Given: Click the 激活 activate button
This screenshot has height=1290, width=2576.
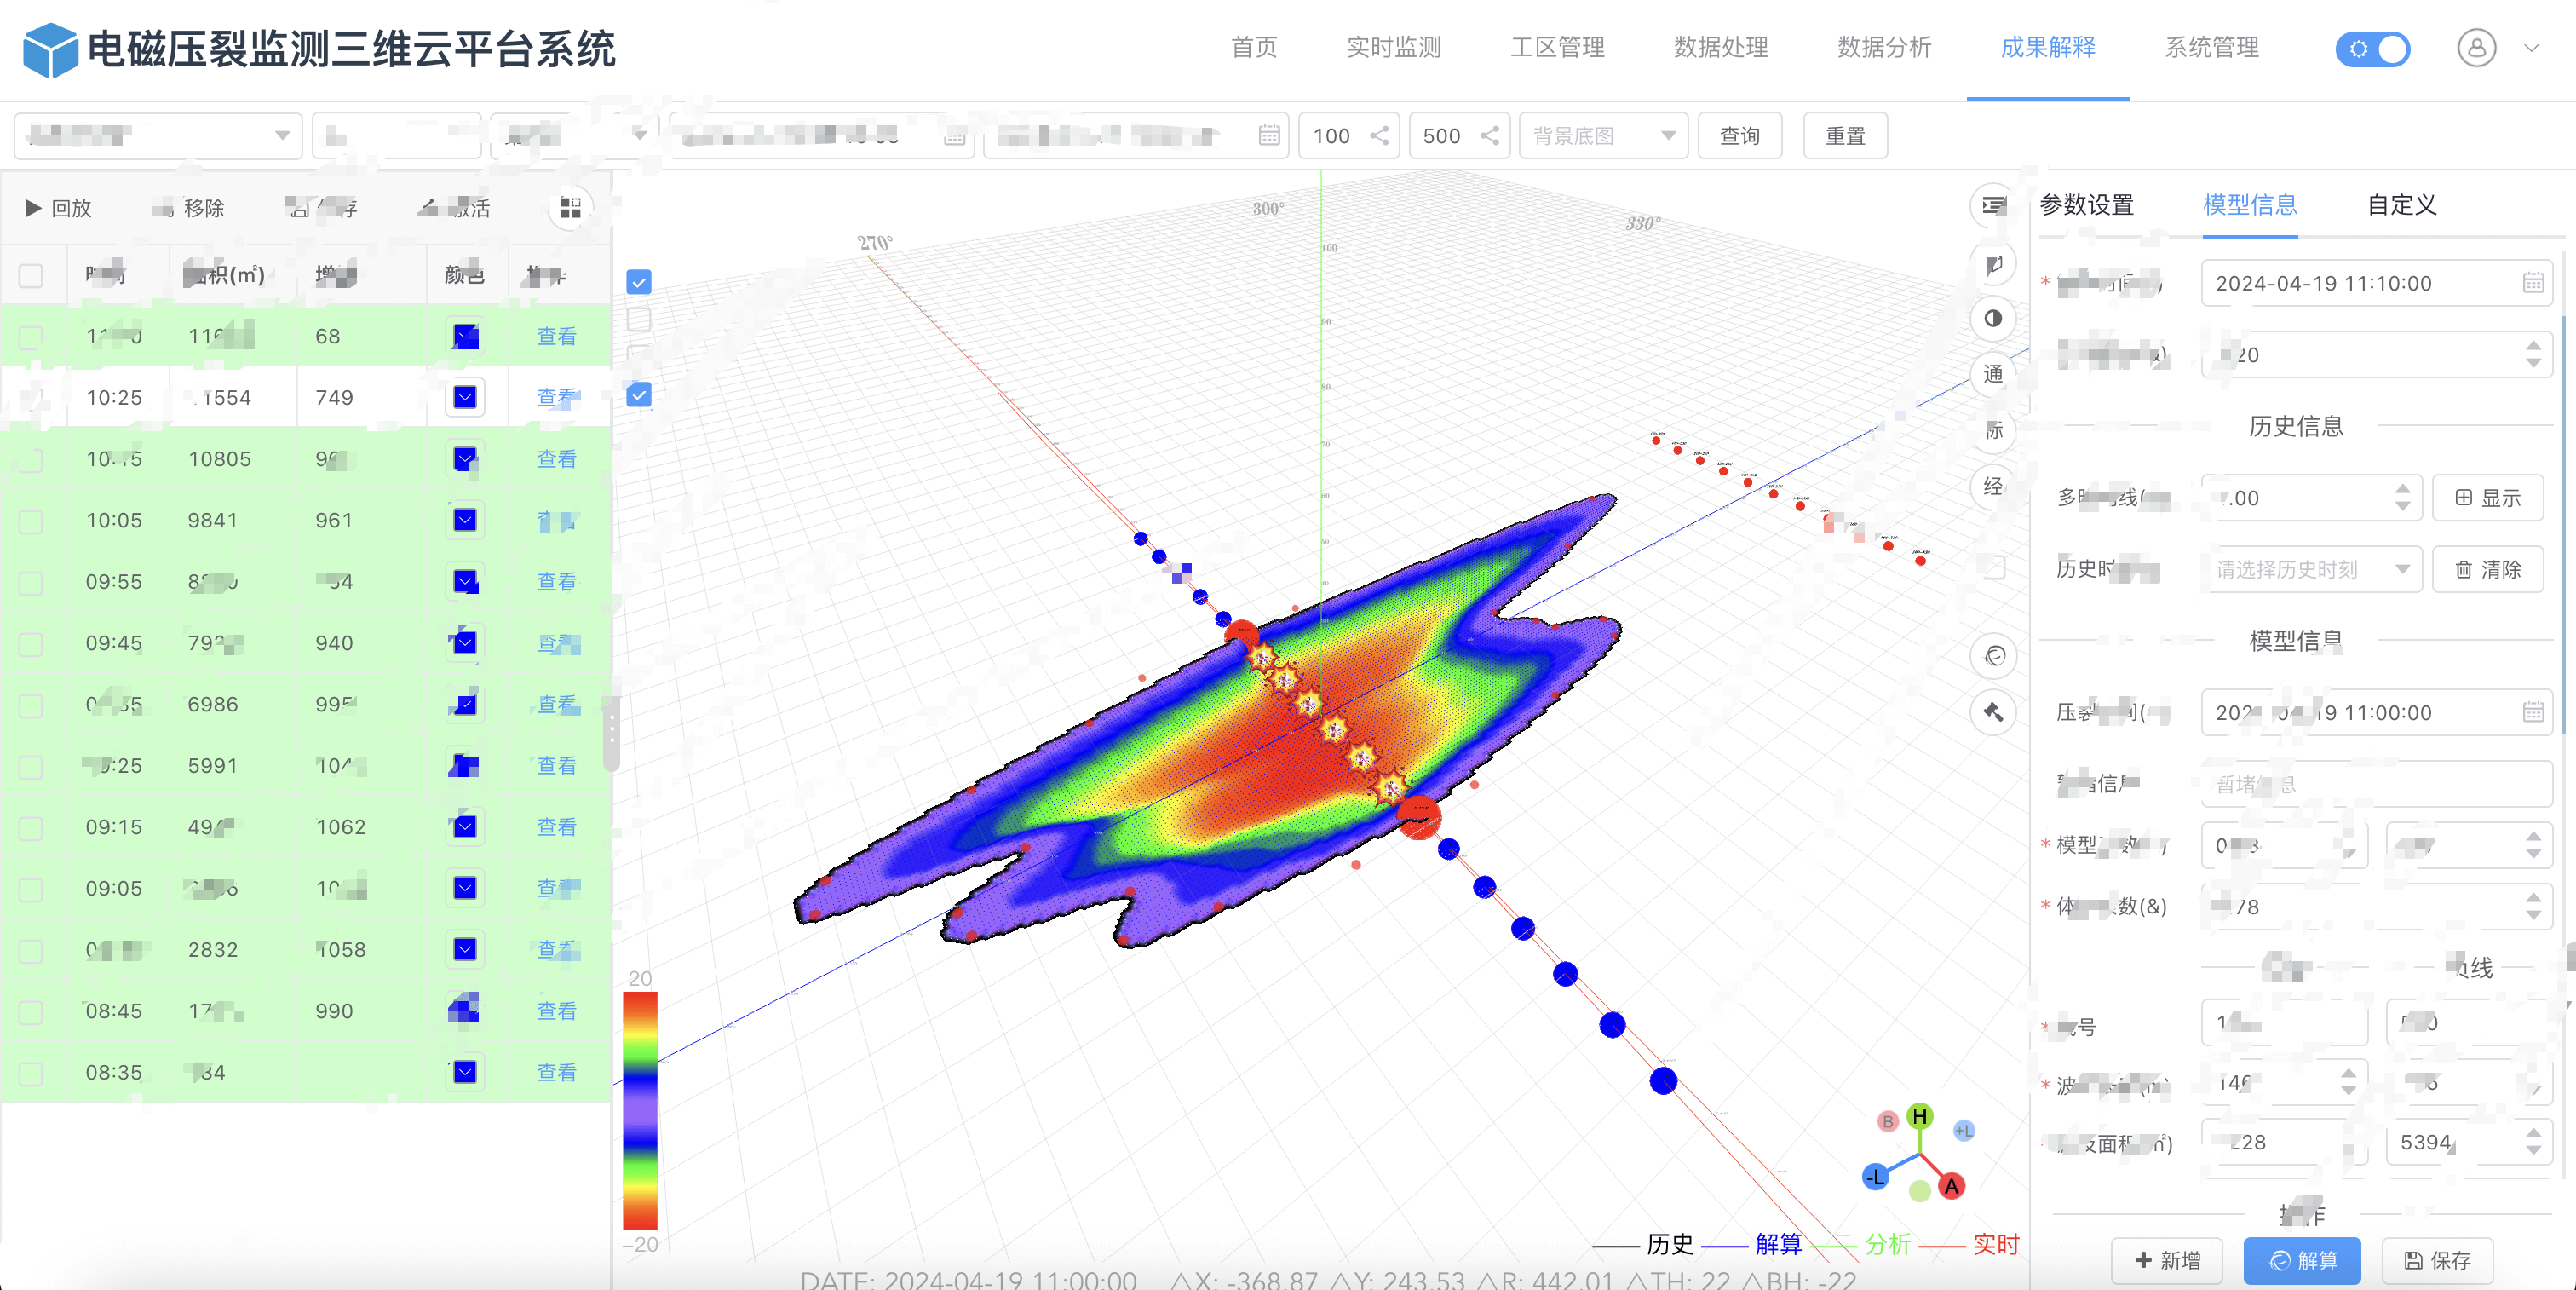Looking at the screenshot, I should [455, 208].
